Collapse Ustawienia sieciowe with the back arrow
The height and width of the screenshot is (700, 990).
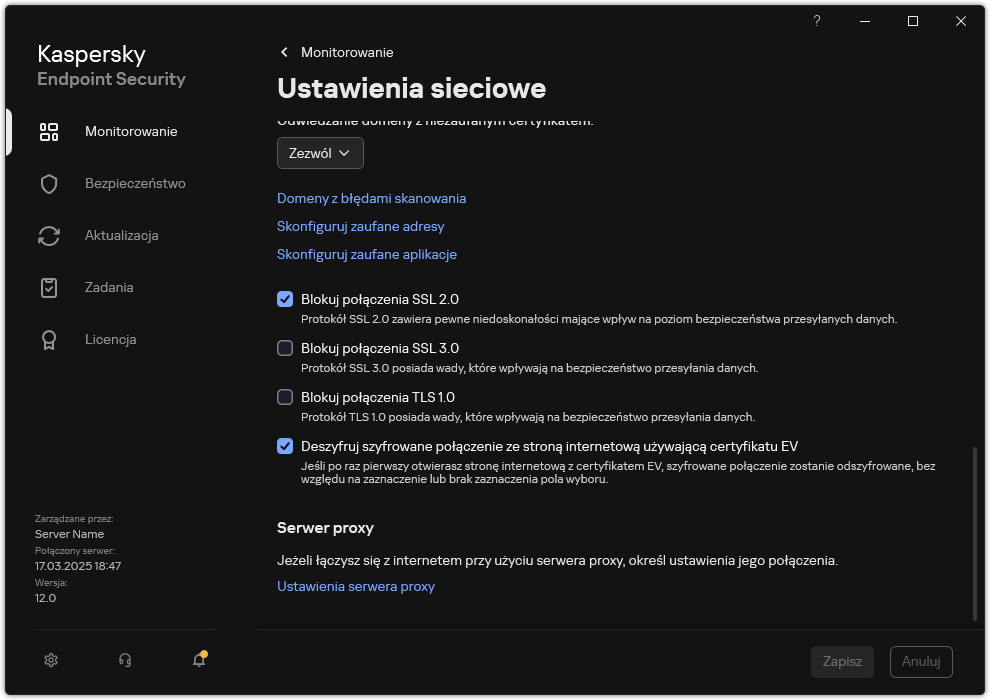[284, 52]
